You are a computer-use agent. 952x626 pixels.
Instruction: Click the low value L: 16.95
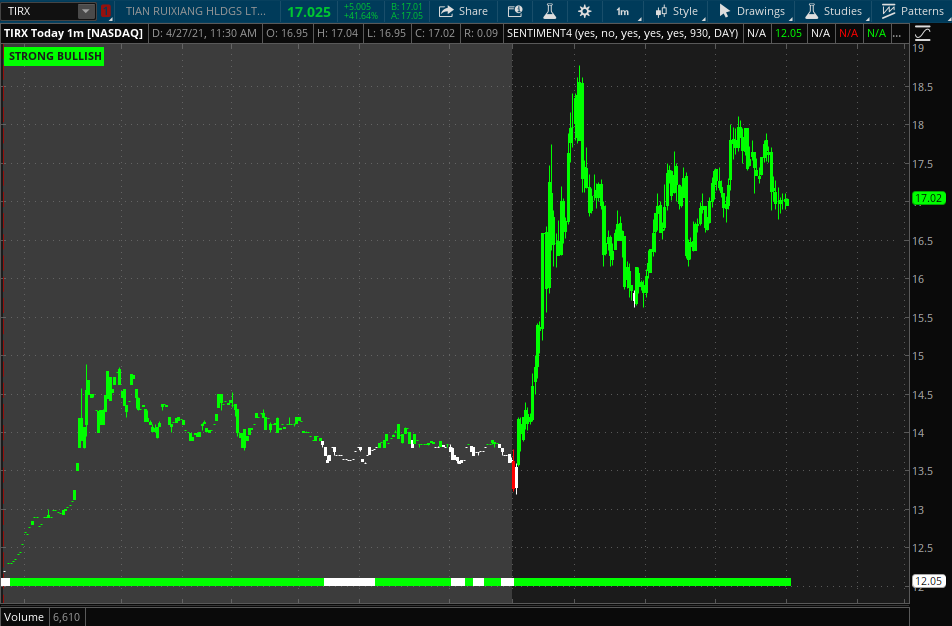pos(386,33)
